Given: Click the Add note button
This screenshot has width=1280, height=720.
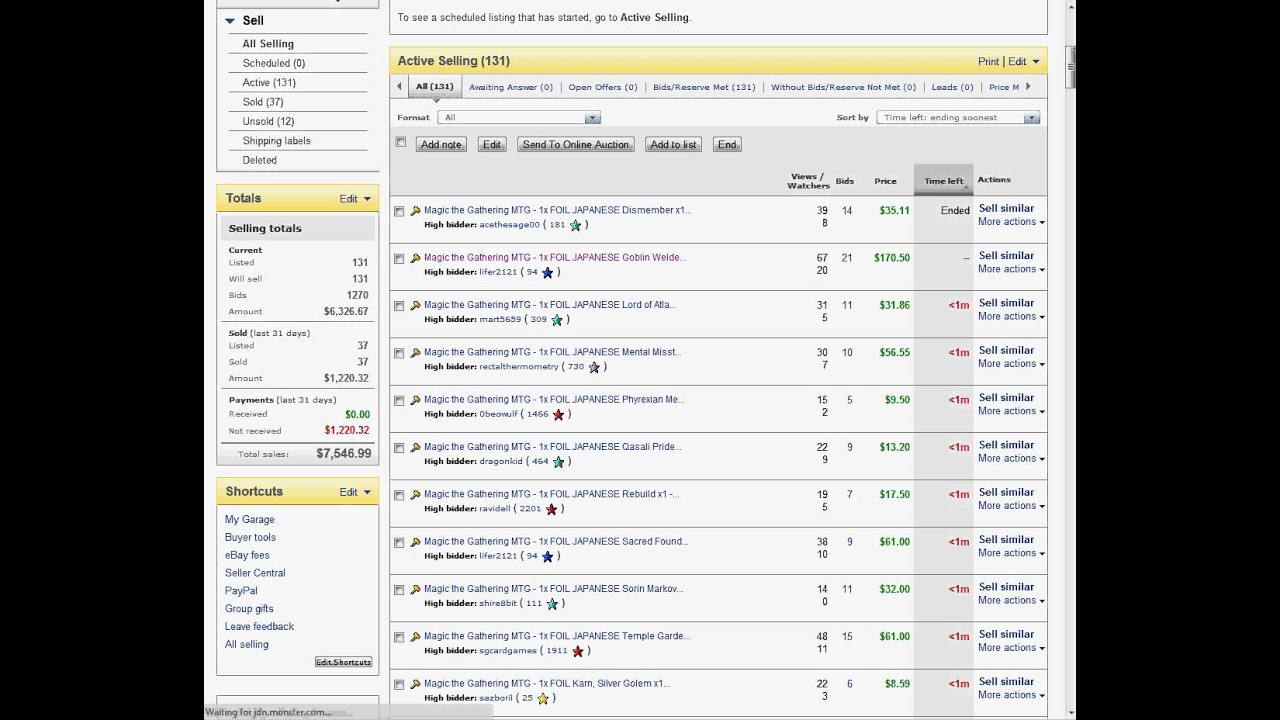Looking at the screenshot, I should click(441, 145).
